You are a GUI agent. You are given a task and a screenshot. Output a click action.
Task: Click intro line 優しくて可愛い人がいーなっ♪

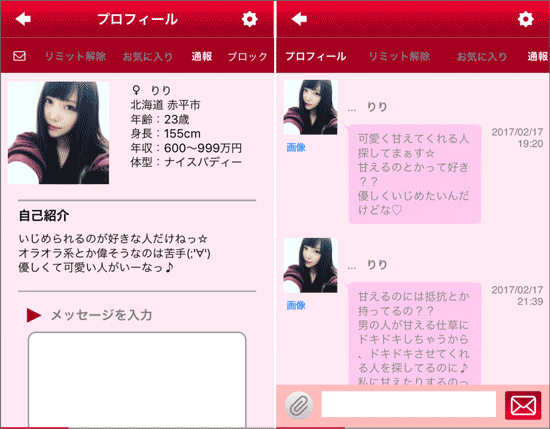pyautogui.click(x=96, y=267)
